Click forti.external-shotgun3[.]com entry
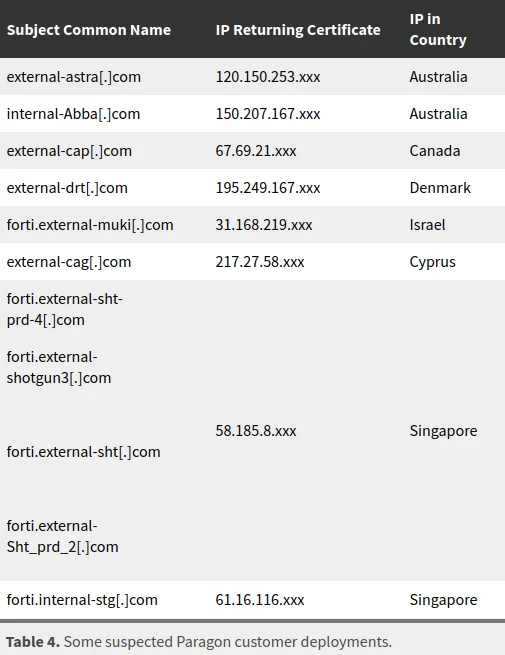This screenshot has height=655, width=505. 59,368
